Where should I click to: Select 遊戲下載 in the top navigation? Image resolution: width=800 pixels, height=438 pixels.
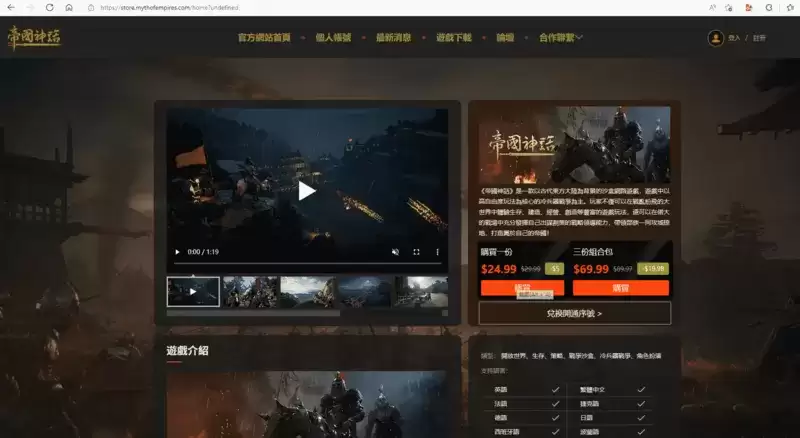click(454, 38)
